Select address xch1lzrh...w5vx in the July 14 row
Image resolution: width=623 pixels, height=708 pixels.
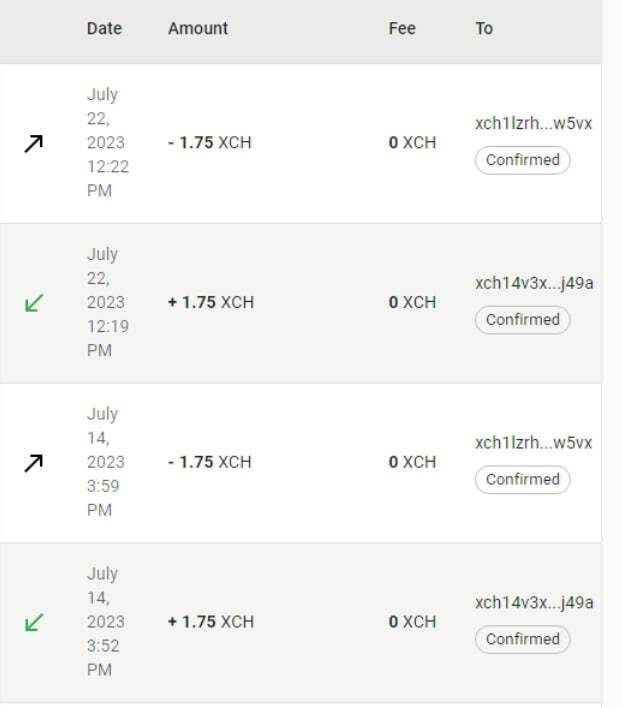point(534,443)
